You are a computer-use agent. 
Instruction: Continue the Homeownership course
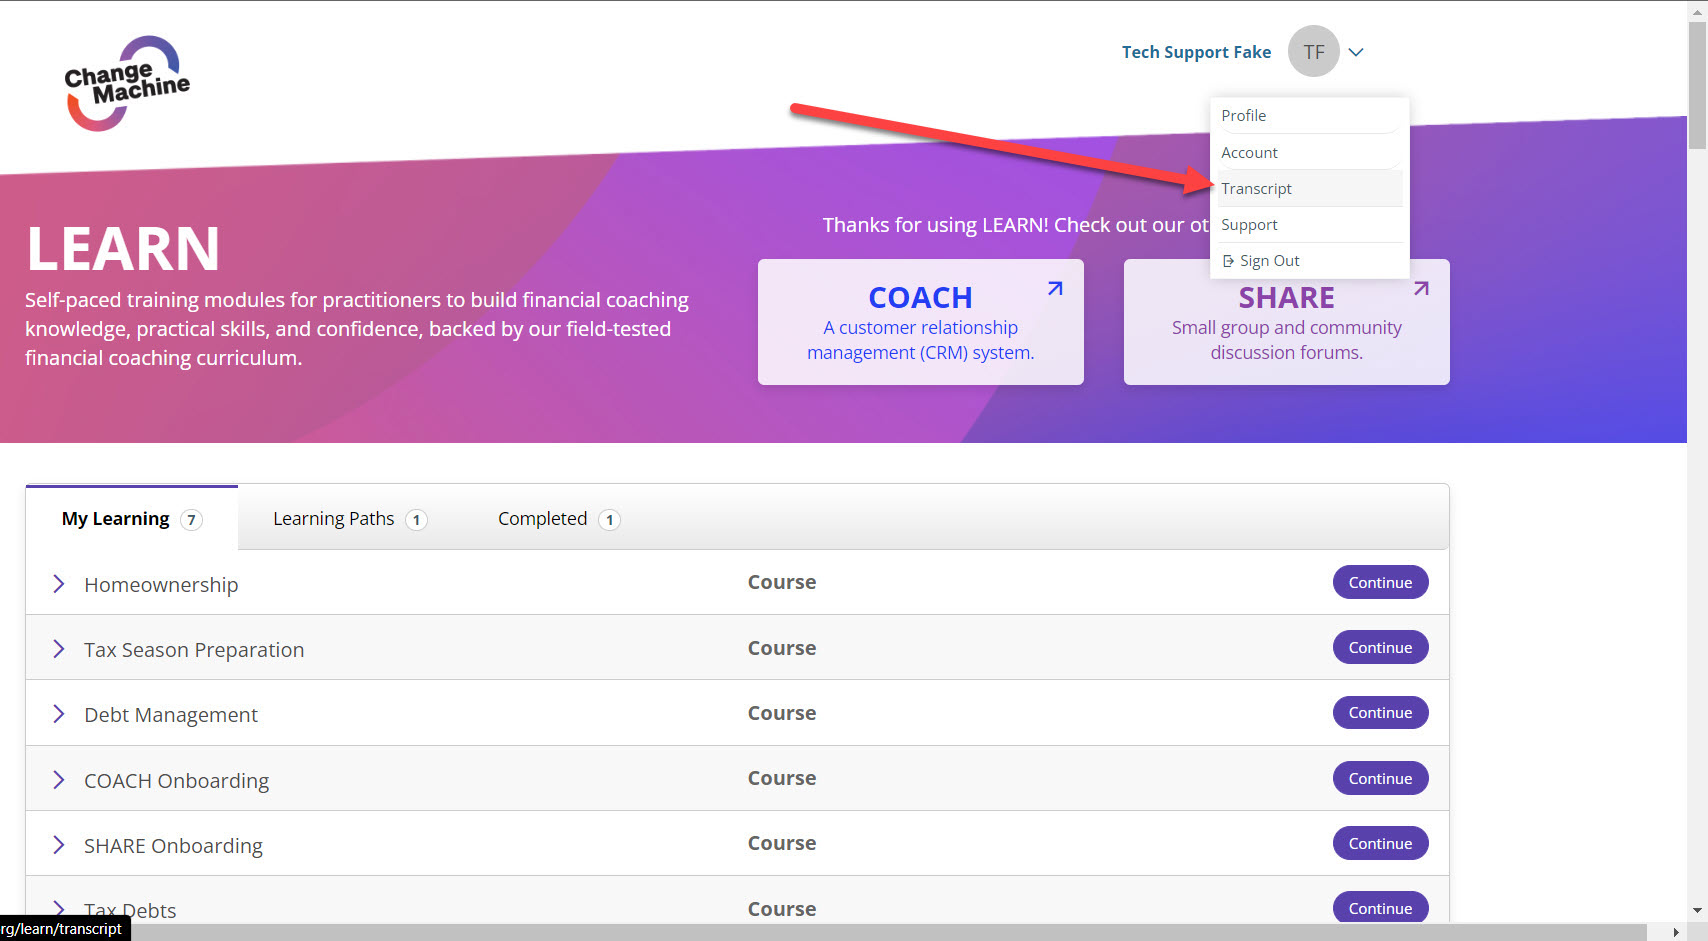(x=1380, y=583)
